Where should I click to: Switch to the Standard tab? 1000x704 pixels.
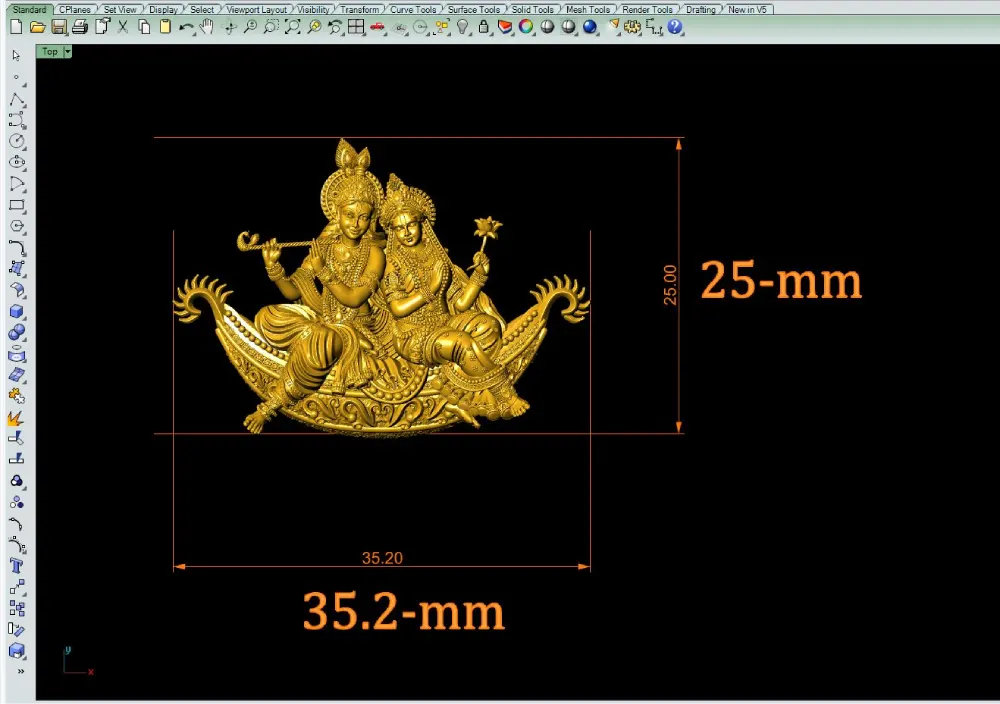point(29,10)
